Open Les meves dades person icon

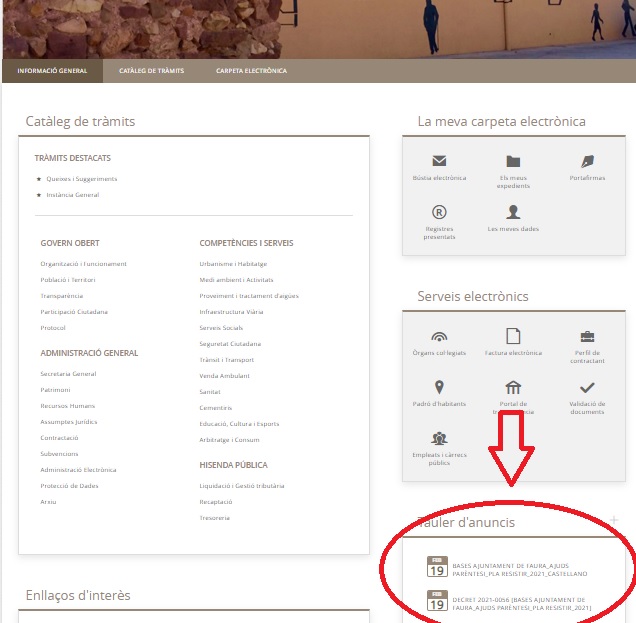pos(513,212)
